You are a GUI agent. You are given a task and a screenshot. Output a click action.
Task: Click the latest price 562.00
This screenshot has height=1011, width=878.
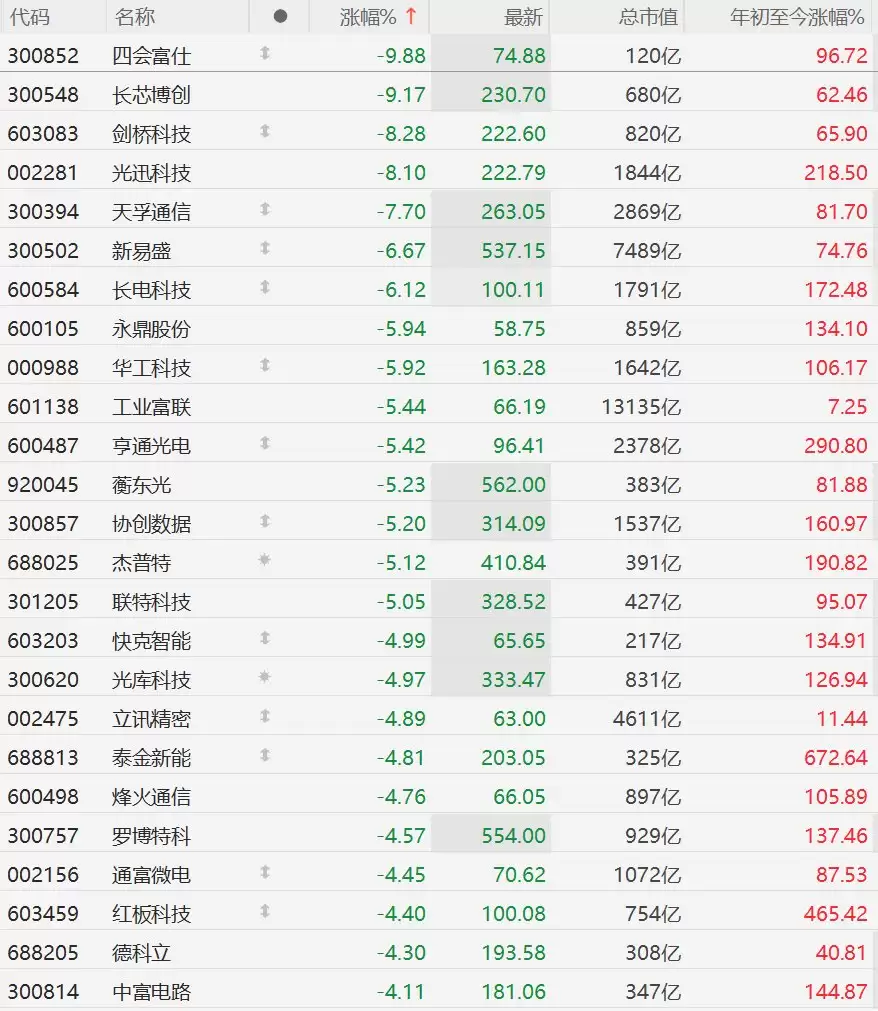tap(513, 485)
